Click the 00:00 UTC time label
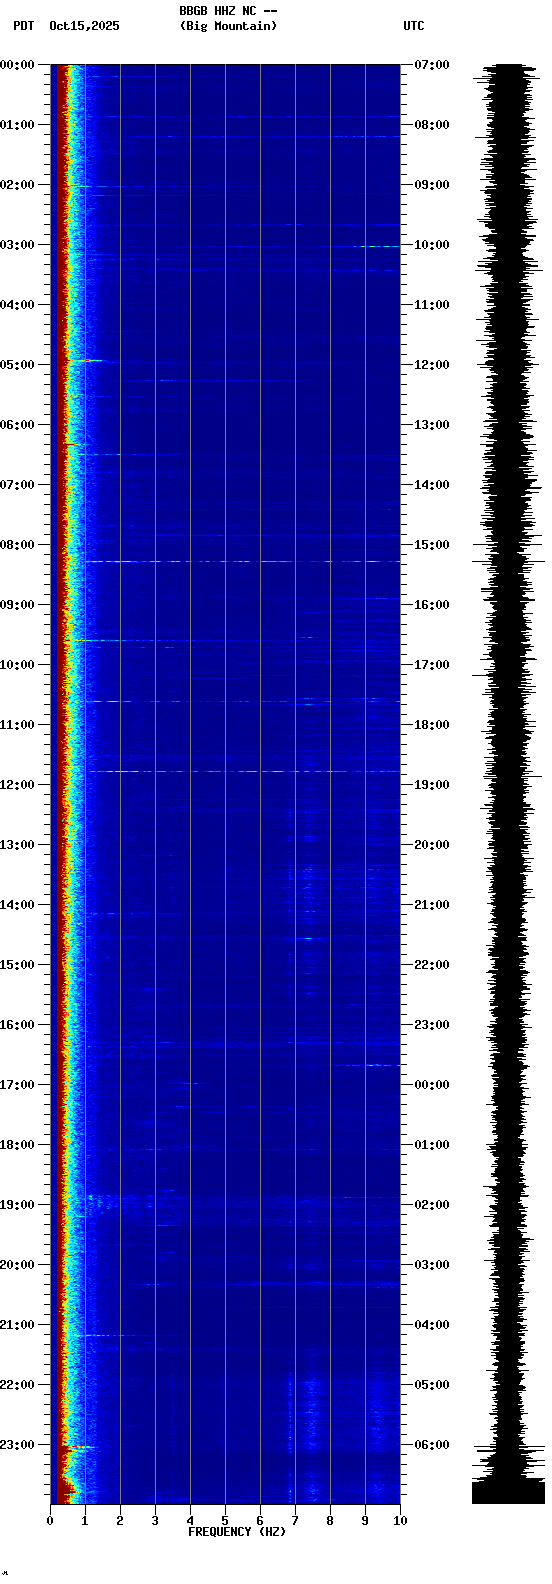Viewport: 552px width, 1584px height. pyautogui.click(x=432, y=1085)
